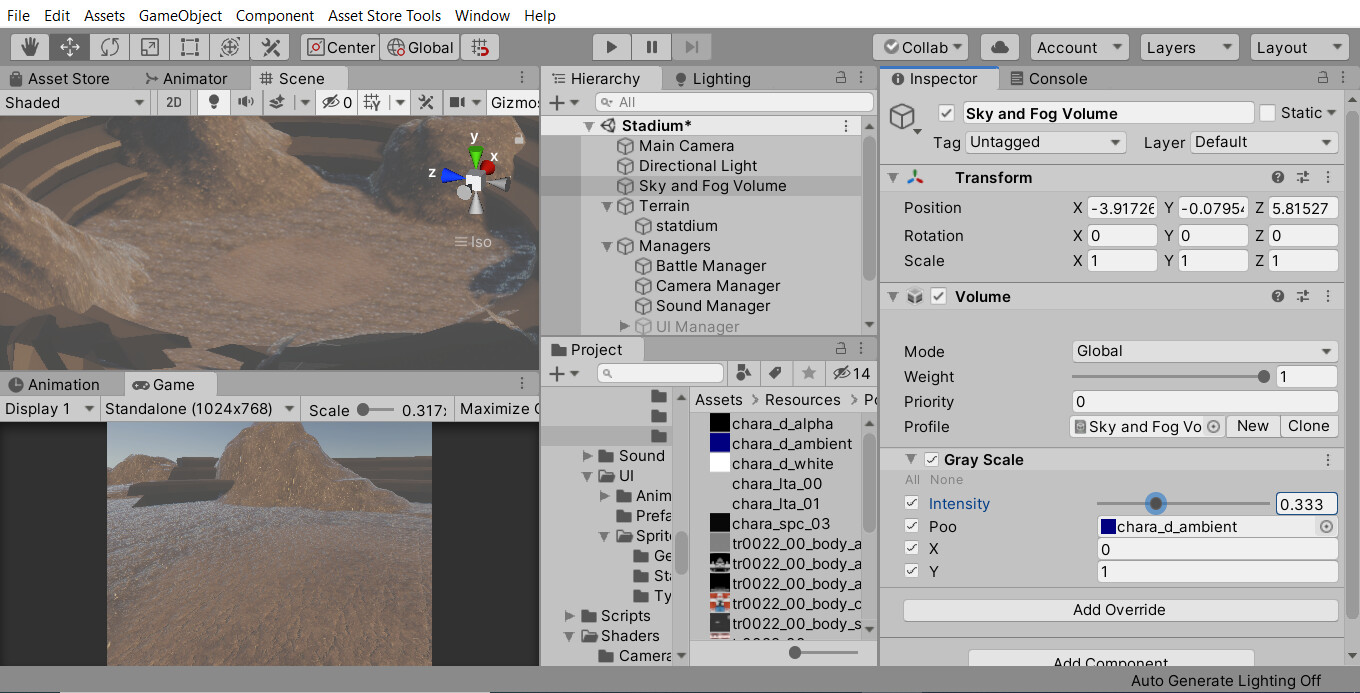Select the Rotate tool

108,46
